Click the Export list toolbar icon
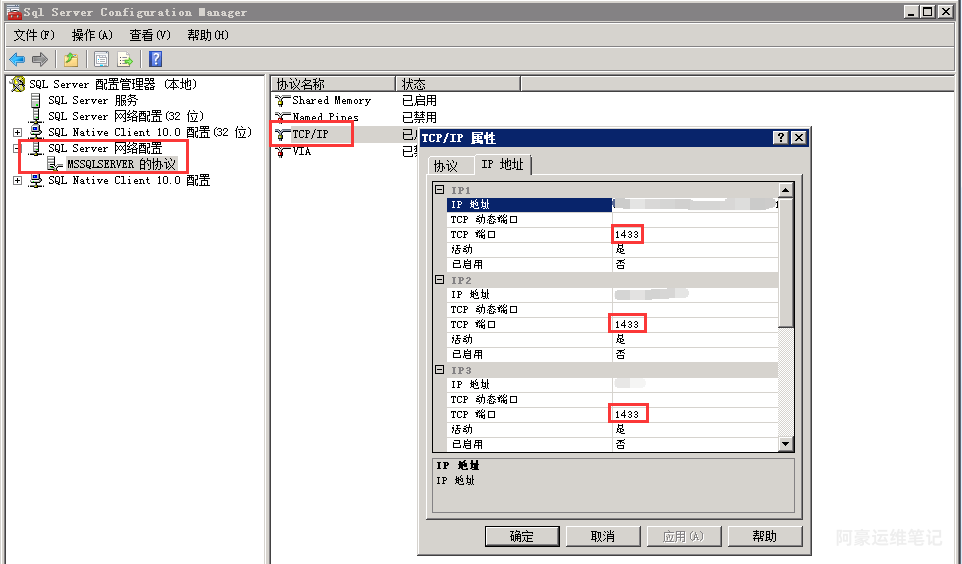This screenshot has height=564, width=962. tap(125, 59)
